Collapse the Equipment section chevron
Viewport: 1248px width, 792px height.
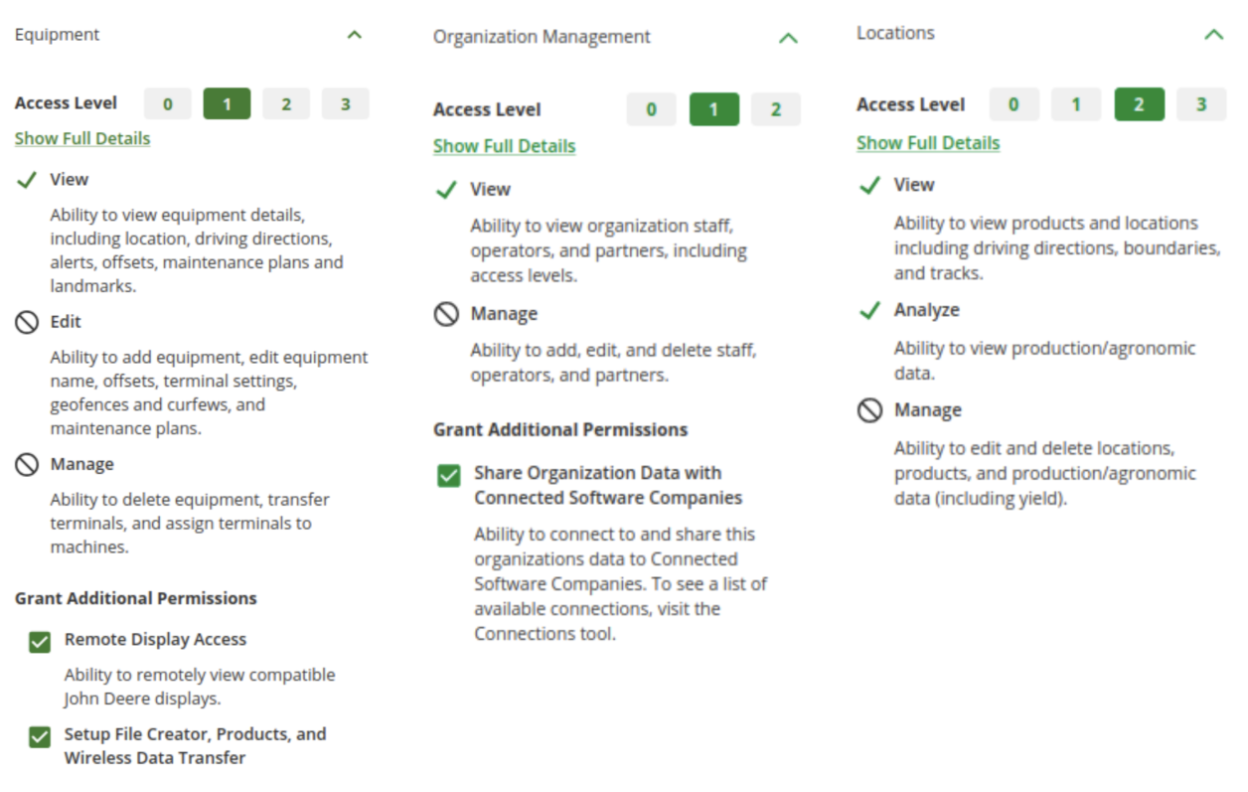(354, 35)
